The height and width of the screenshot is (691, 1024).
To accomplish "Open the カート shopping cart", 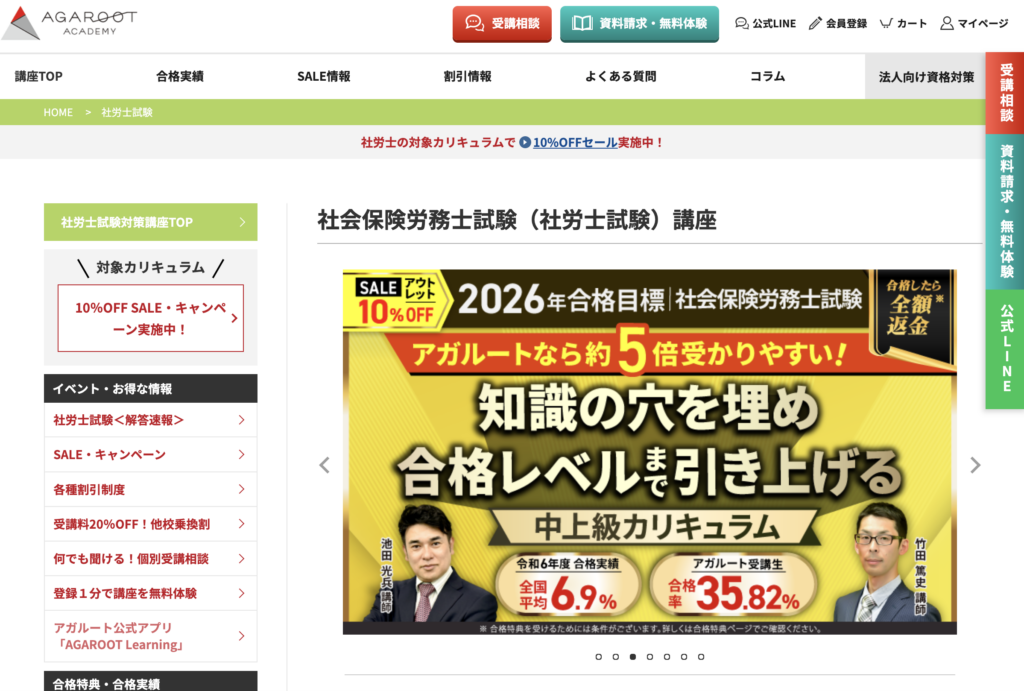I will pyautogui.click(x=886, y=23).
